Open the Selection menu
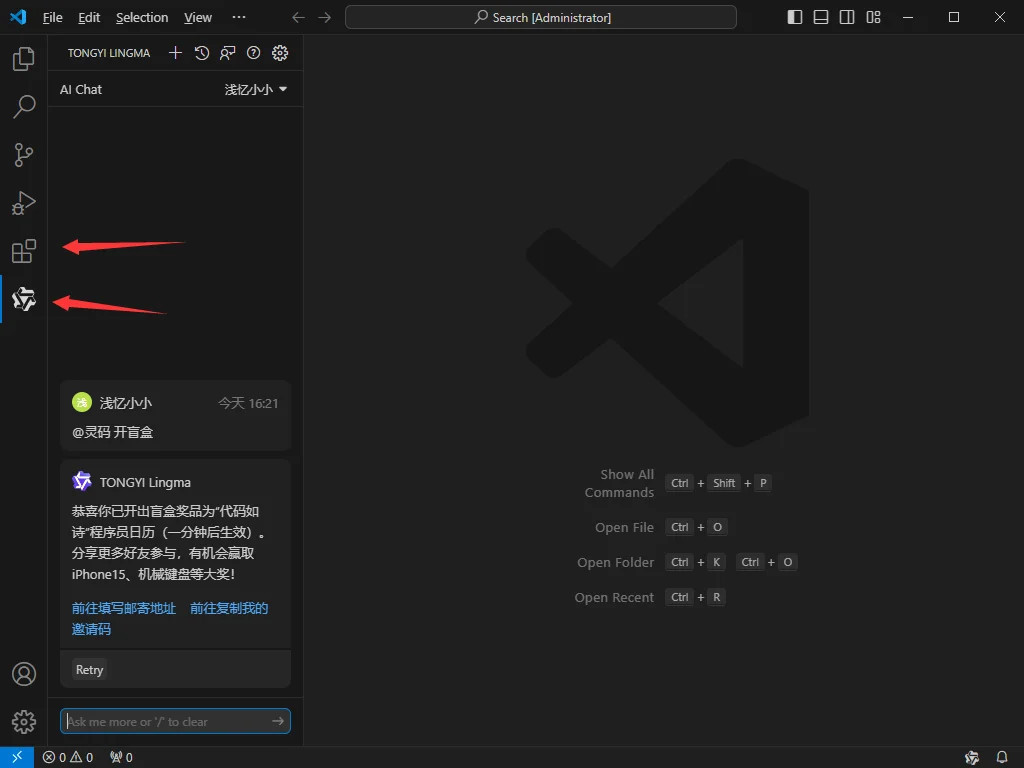The image size is (1024, 768). point(142,17)
